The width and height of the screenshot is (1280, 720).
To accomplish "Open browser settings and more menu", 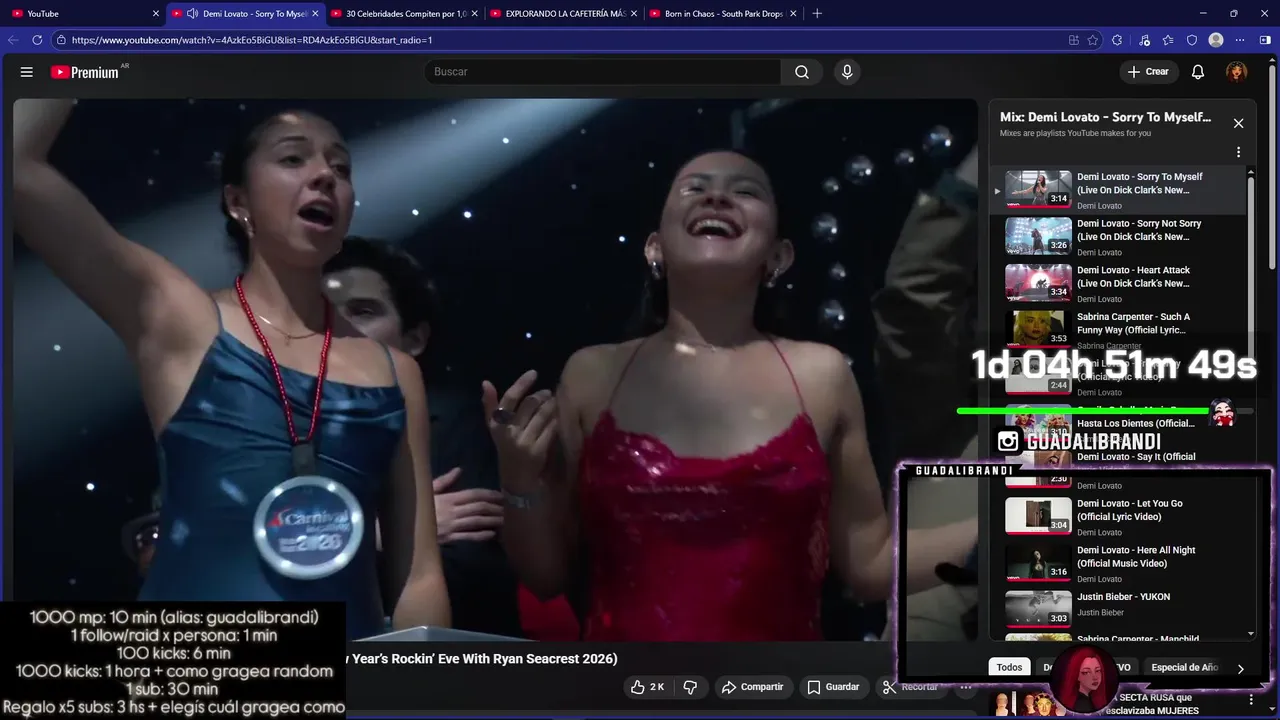I will pyautogui.click(x=1240, y=40).
